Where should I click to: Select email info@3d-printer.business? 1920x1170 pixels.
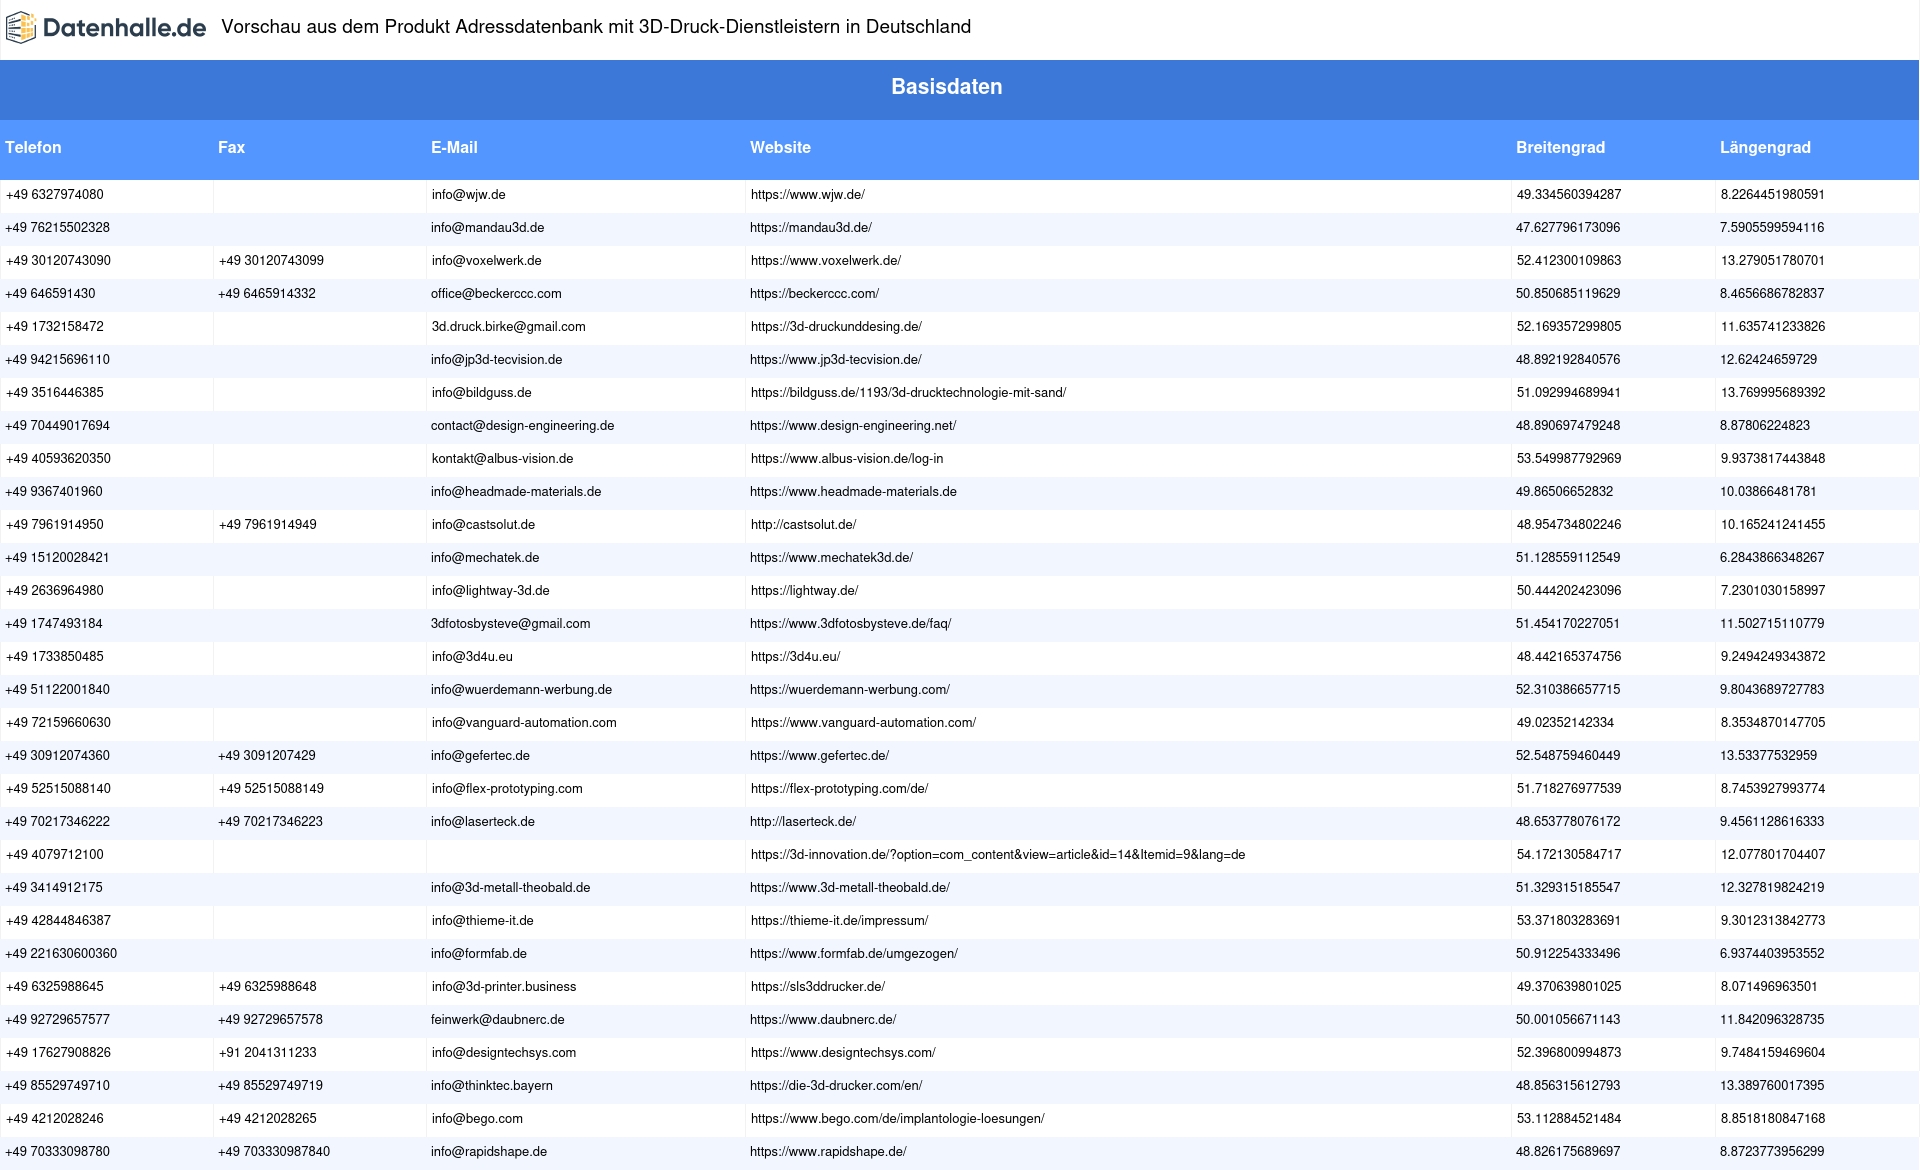(x=504, y=987)
